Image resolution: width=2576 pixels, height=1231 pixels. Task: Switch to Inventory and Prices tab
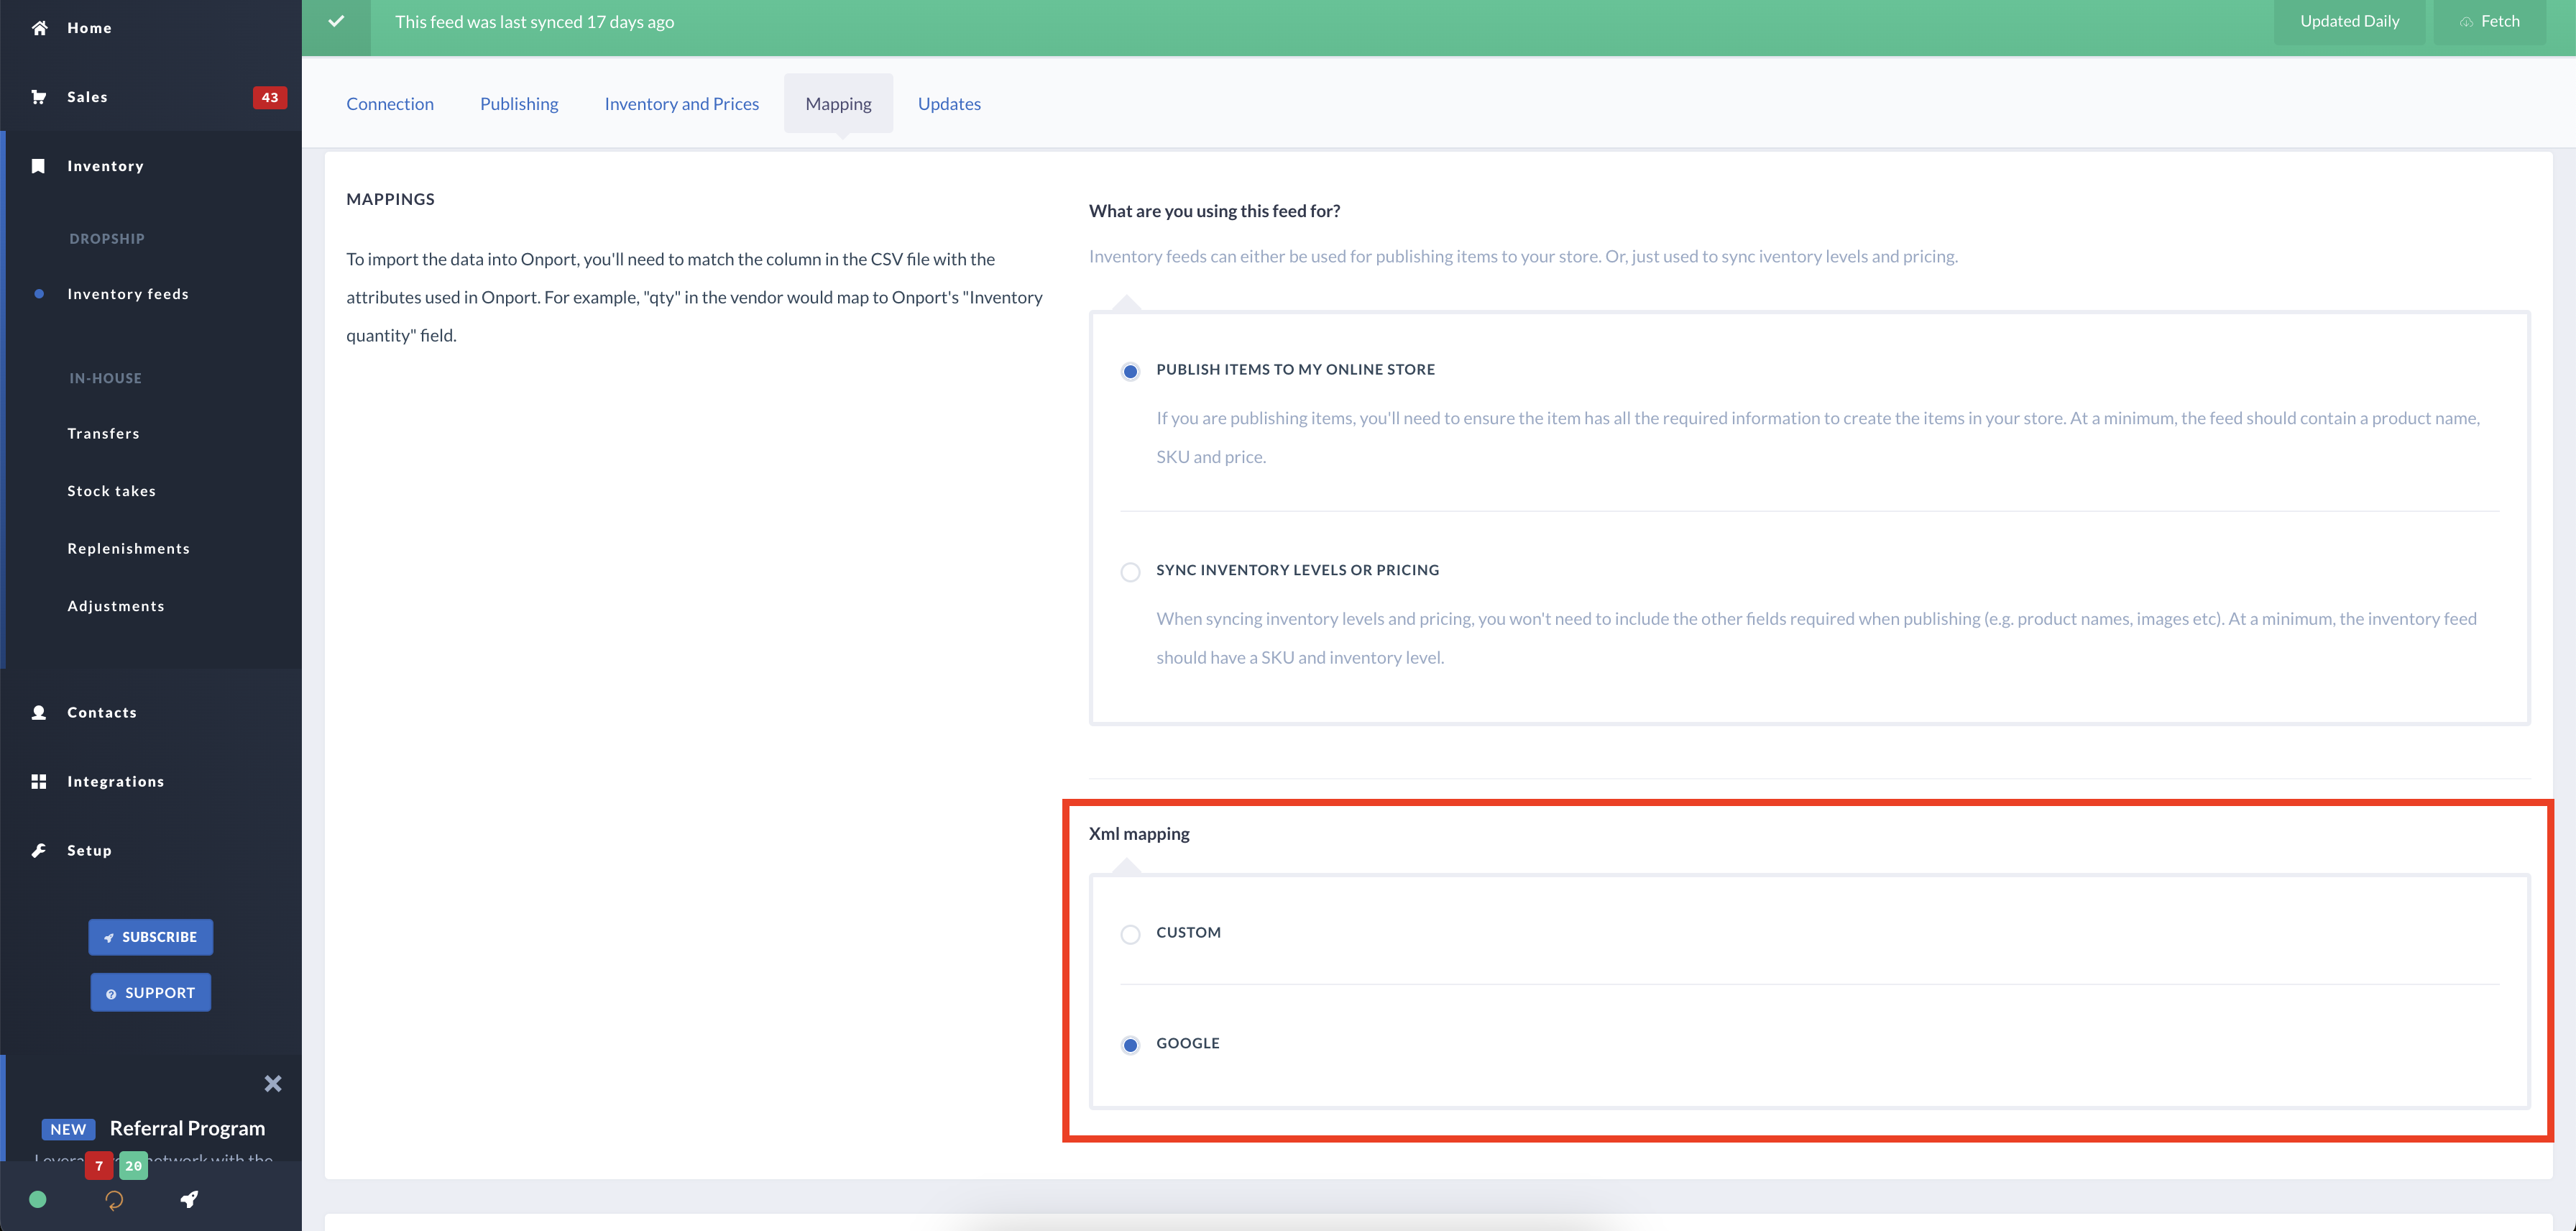tap(682, 103)
